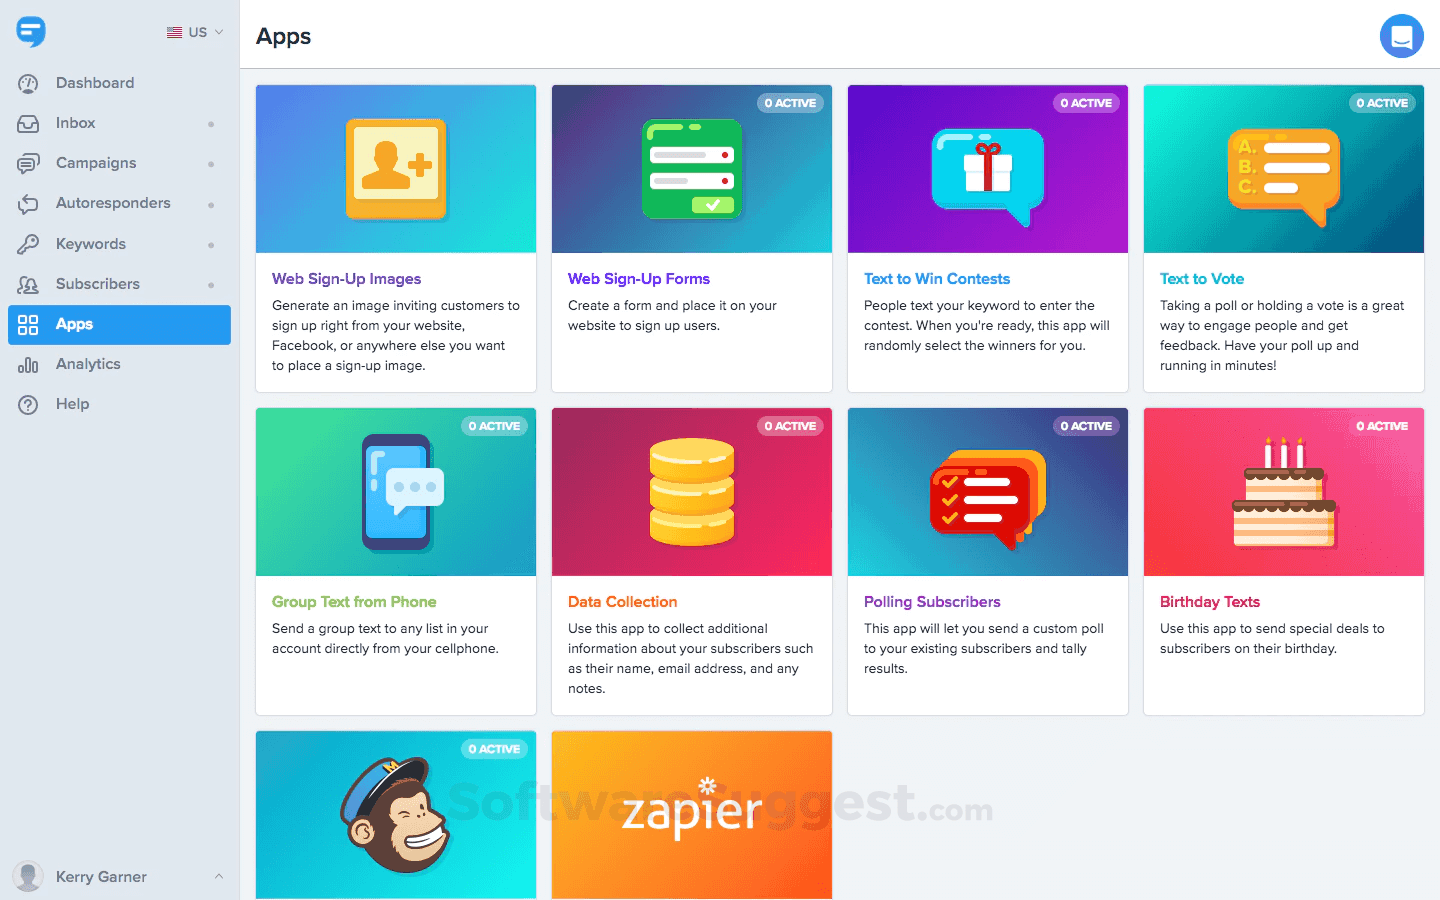Click the 'Taking a poll or holding' description

[x=1282, y=336]
